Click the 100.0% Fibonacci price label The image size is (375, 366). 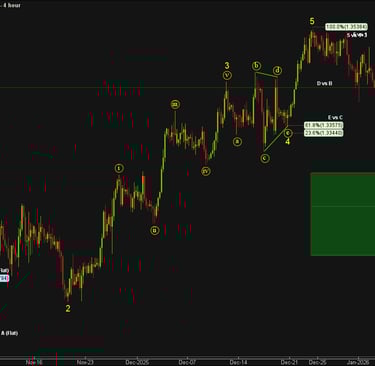[346, 27]
